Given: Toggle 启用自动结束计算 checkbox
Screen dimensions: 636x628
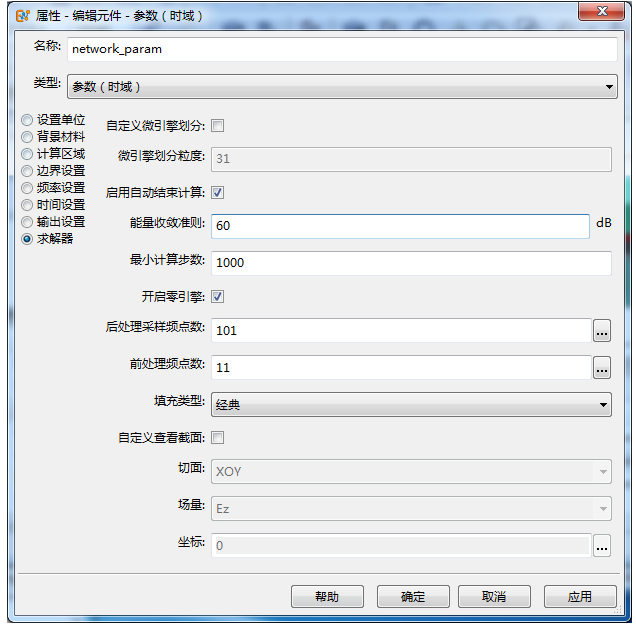Looking at the screenshot, I should pos(218,193).
